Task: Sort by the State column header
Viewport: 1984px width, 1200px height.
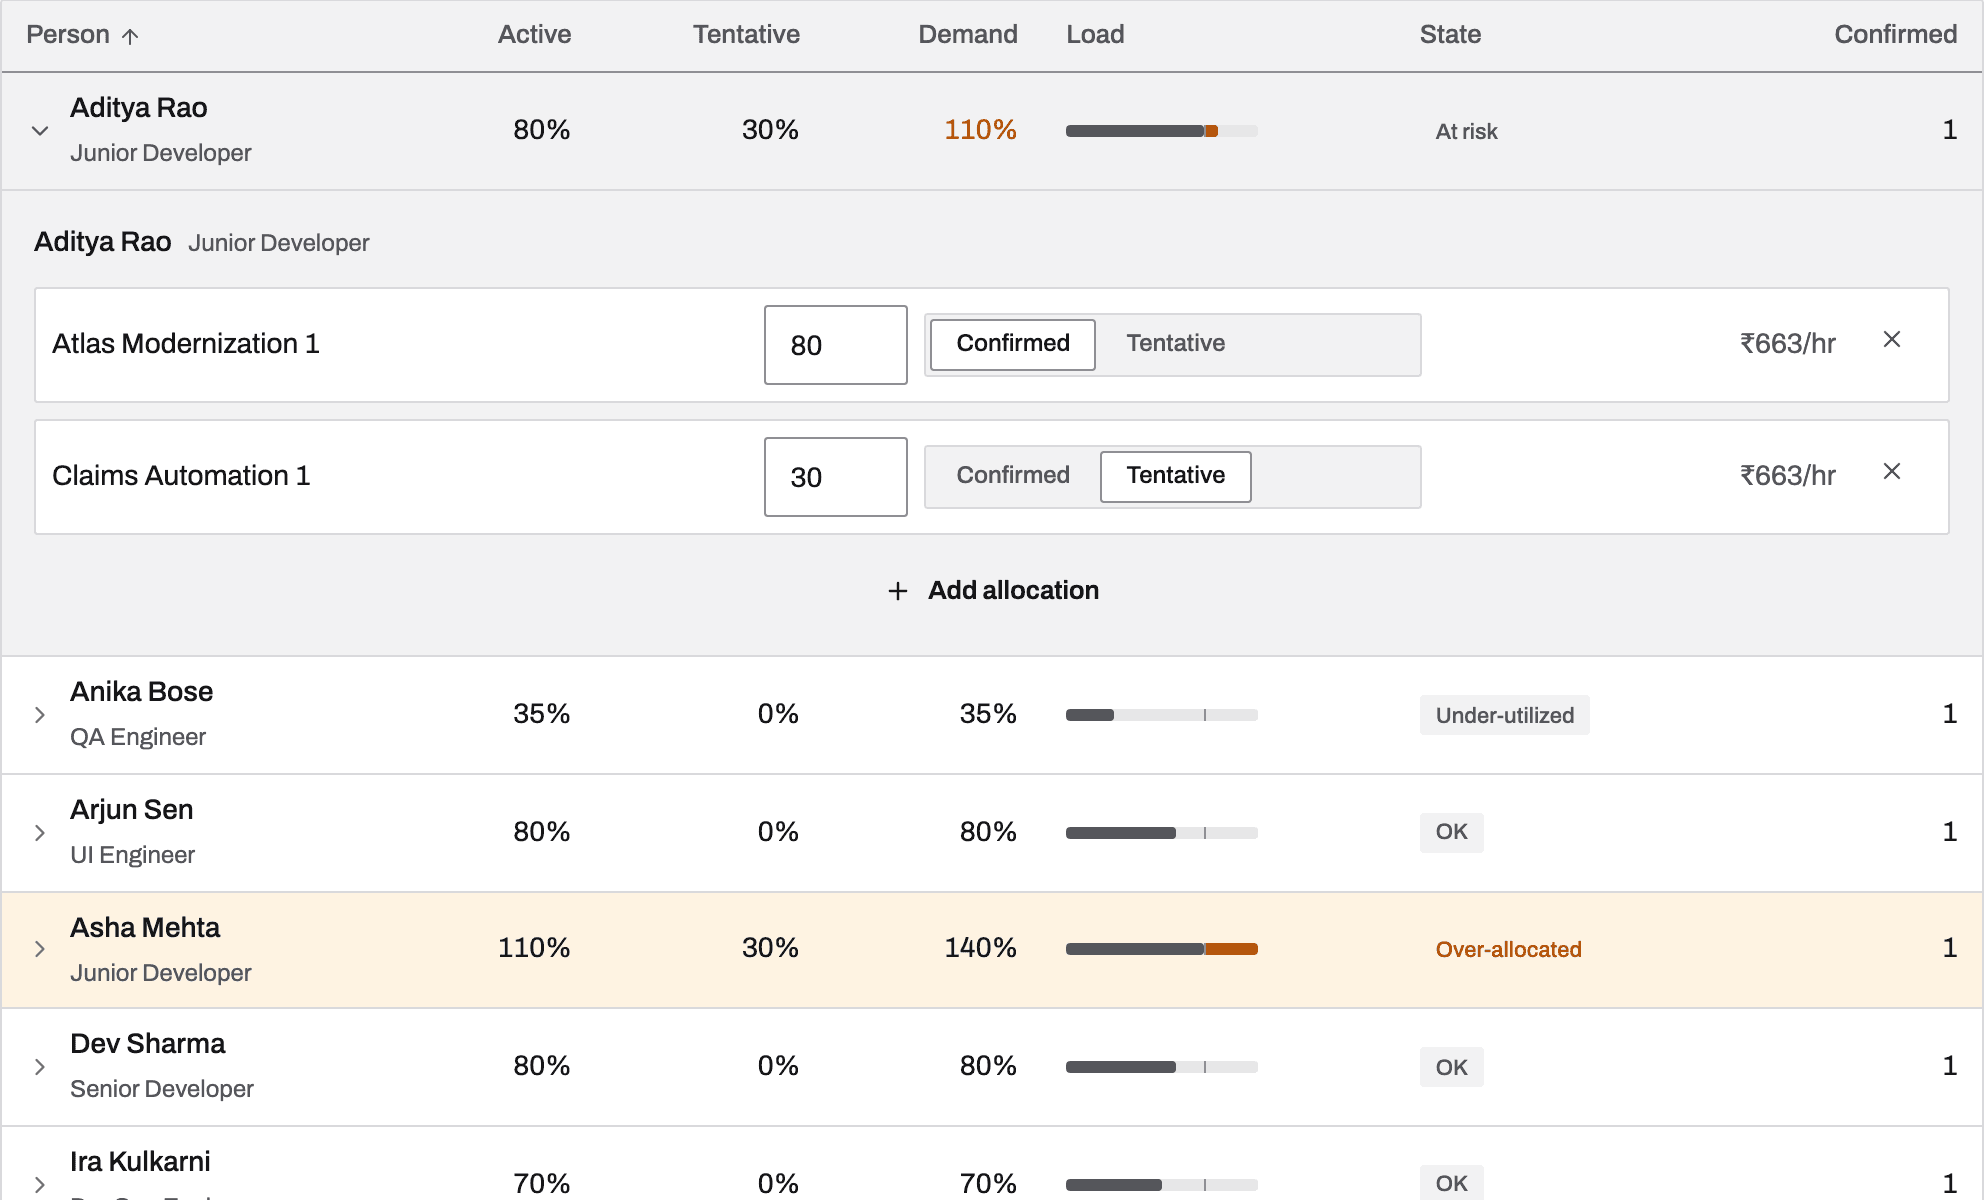Action: [x=1450, y=35]
